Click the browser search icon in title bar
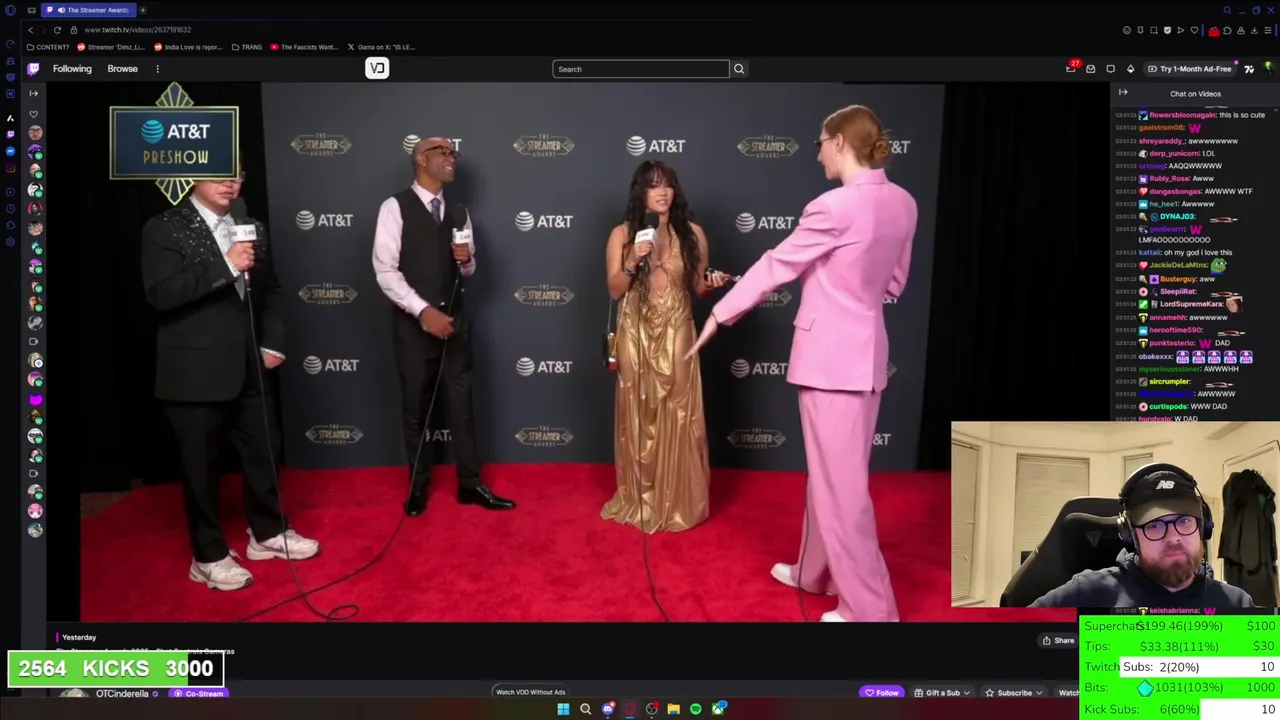 click(1227, 10)
